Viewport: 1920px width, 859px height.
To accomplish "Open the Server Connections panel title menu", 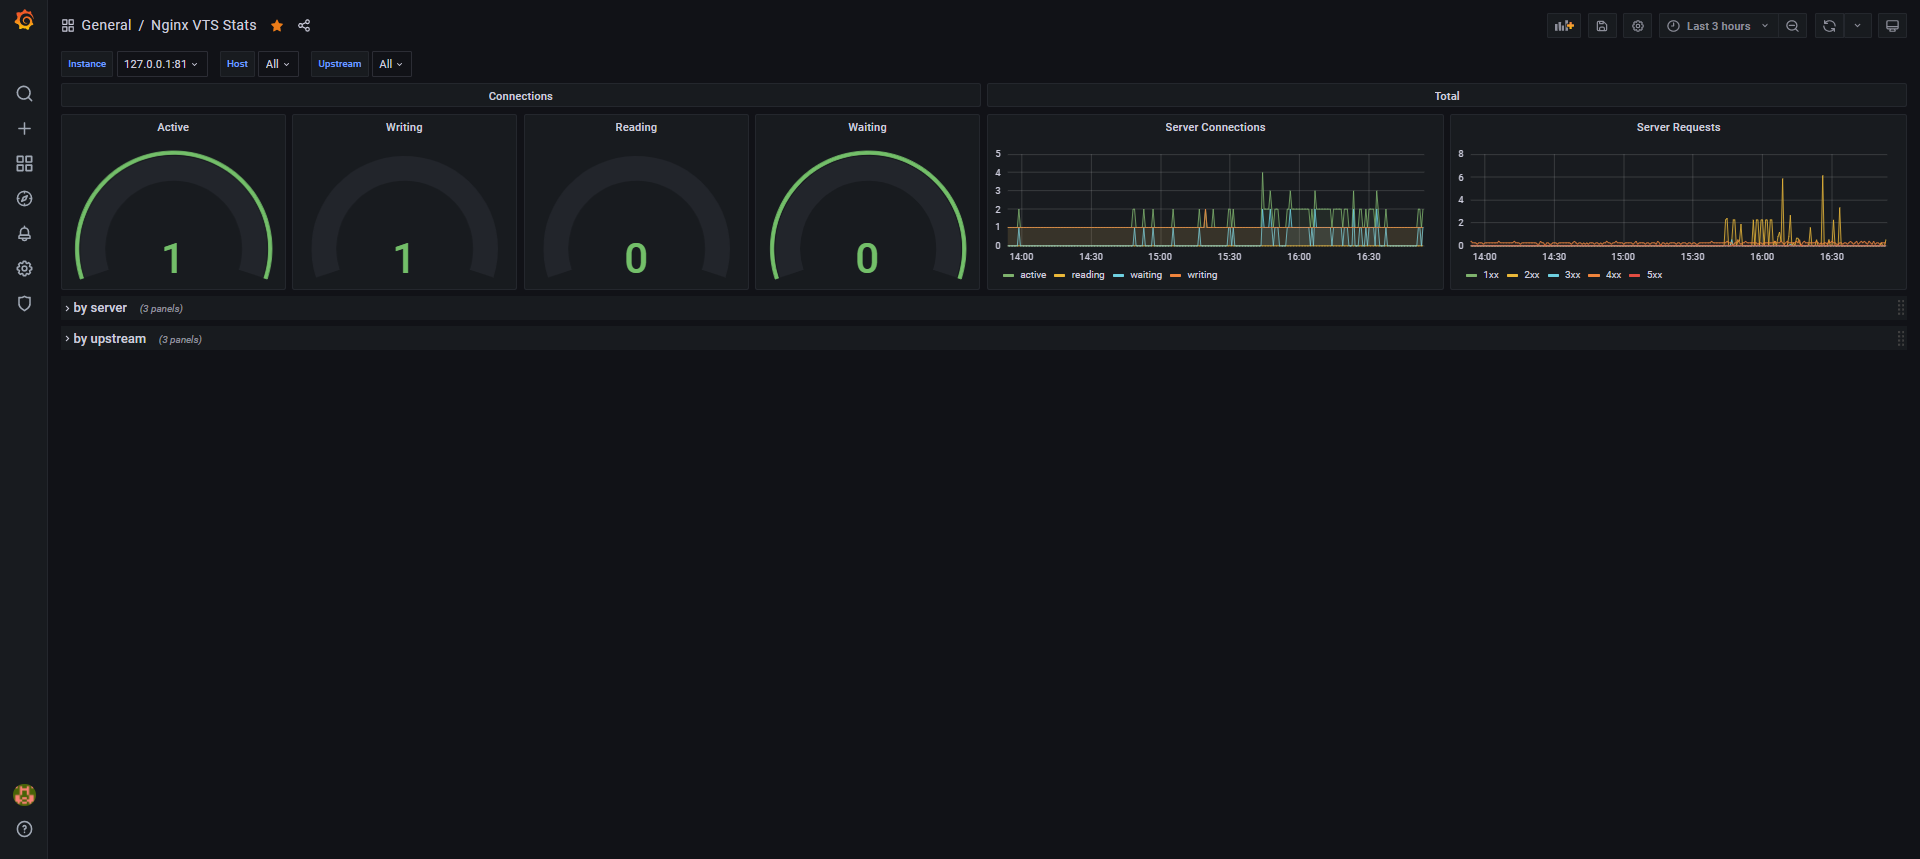I will (x=1215, y=127).
